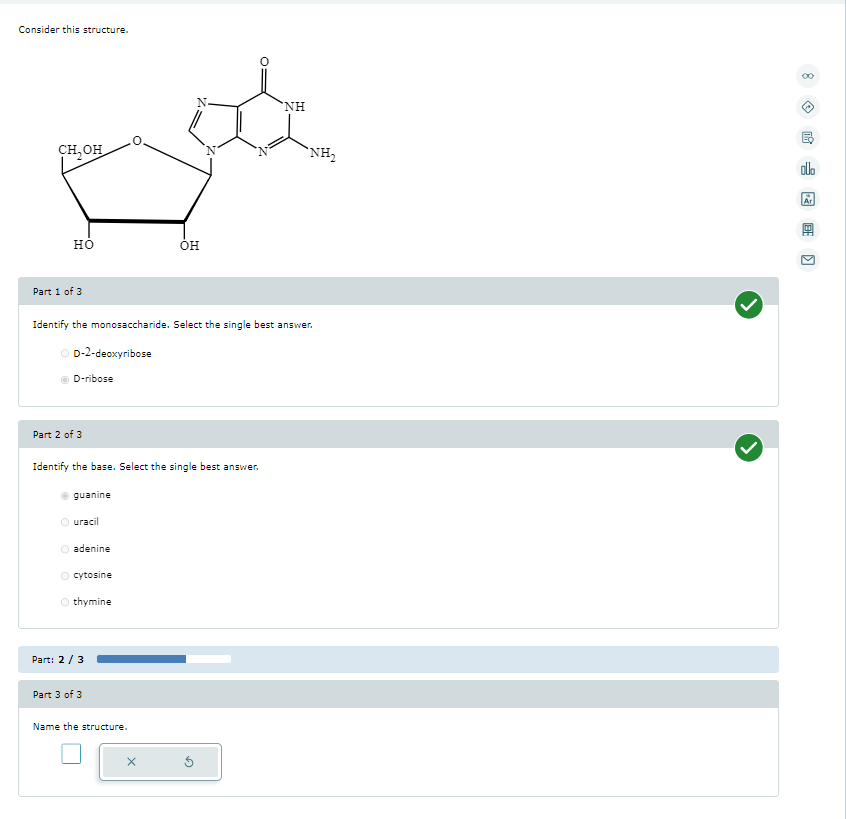Select the D-ribose radio option
The height and width of the screenshot is (819, 846).
click(64, 379)
